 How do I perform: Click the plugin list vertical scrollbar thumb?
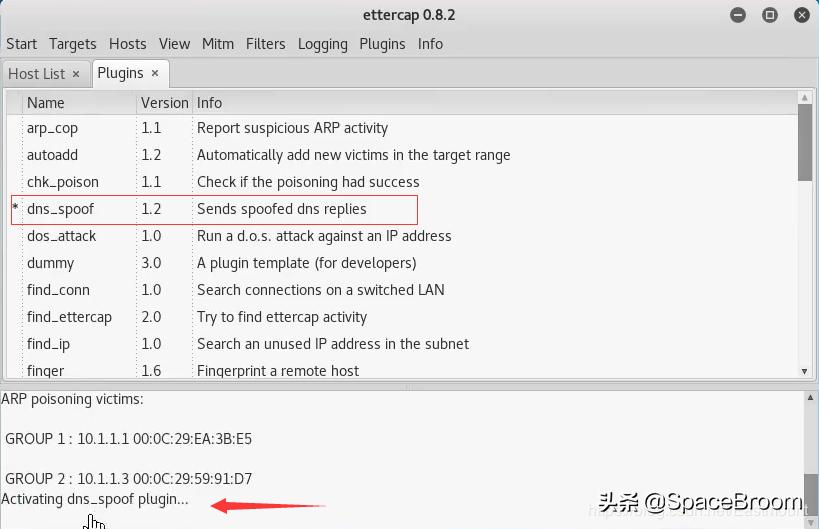tap(805, 142)
